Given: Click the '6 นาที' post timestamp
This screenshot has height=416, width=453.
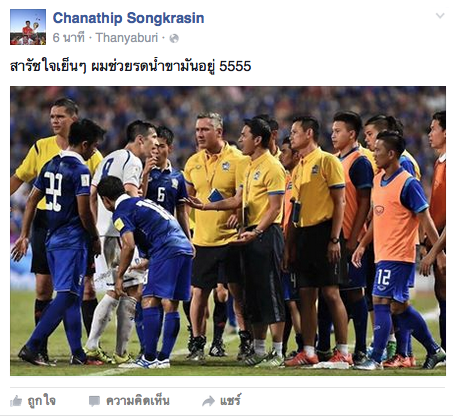Looking at the screenshot, I should point(69,38).
